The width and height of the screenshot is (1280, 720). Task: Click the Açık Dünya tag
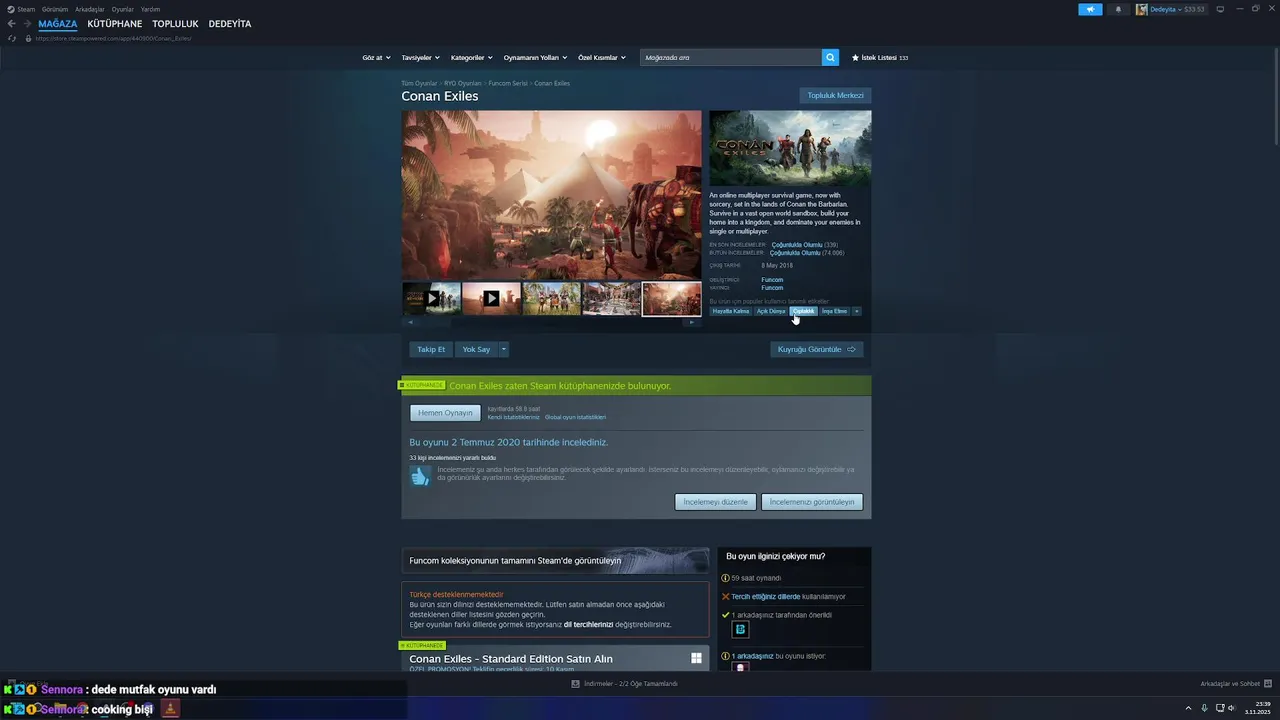pos(771,311)
